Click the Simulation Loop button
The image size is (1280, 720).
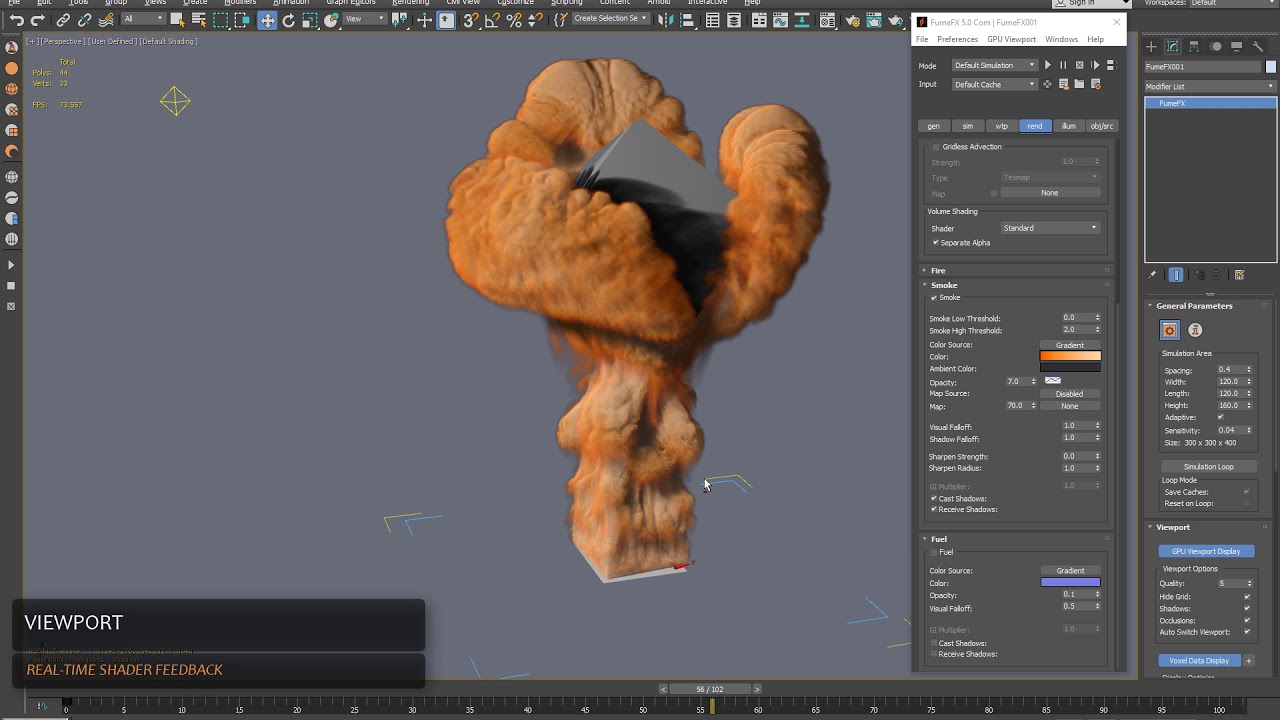point(1208,467)
